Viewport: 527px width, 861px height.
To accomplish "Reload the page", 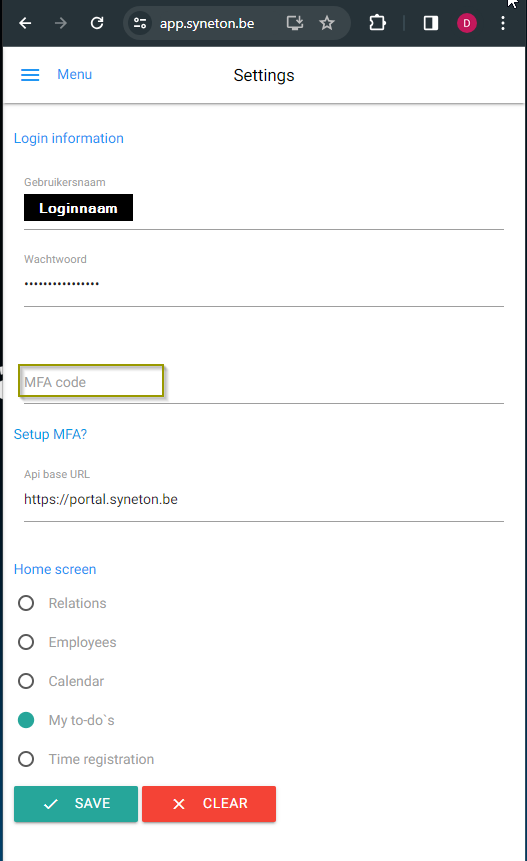I will pos(97,23).
